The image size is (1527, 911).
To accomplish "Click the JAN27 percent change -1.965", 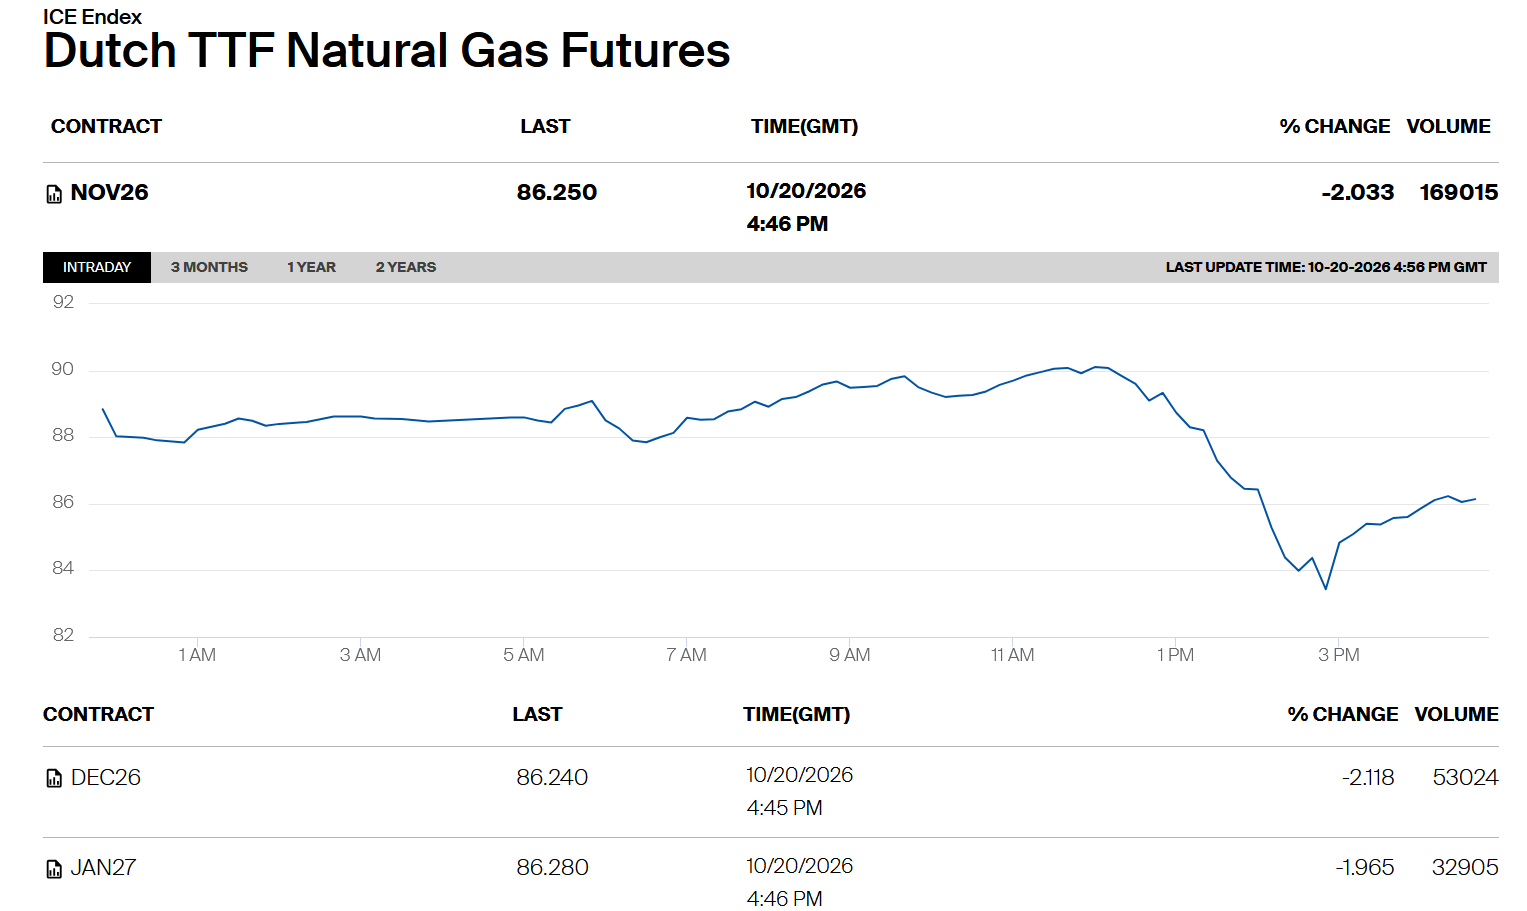I will tap(1365, 867).
